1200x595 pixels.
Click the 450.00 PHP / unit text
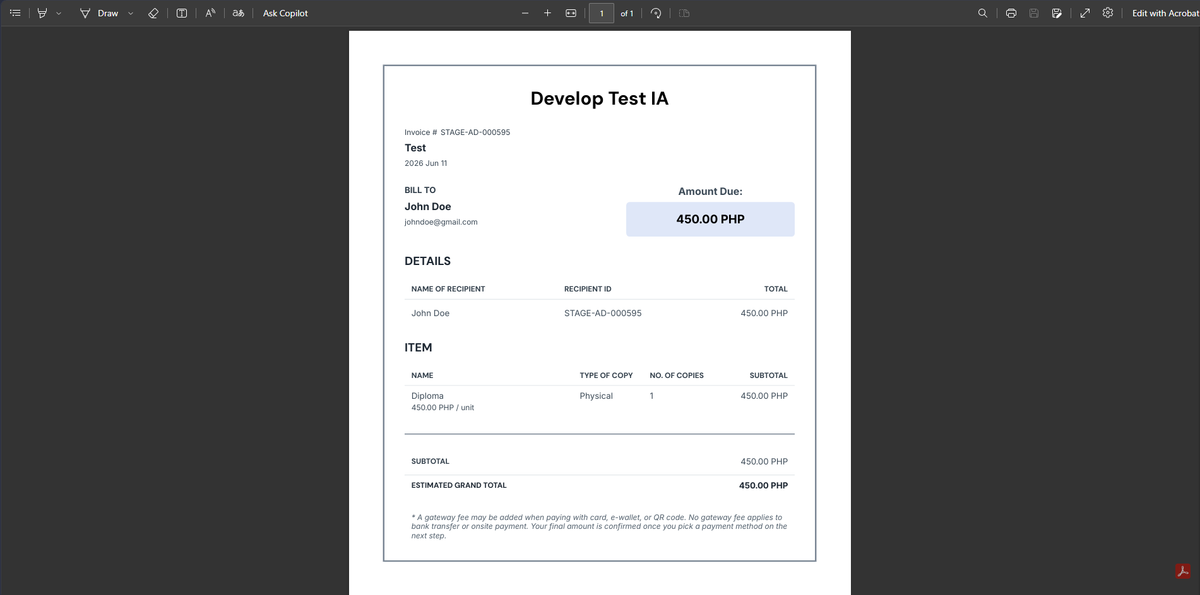tap(443, 408)
